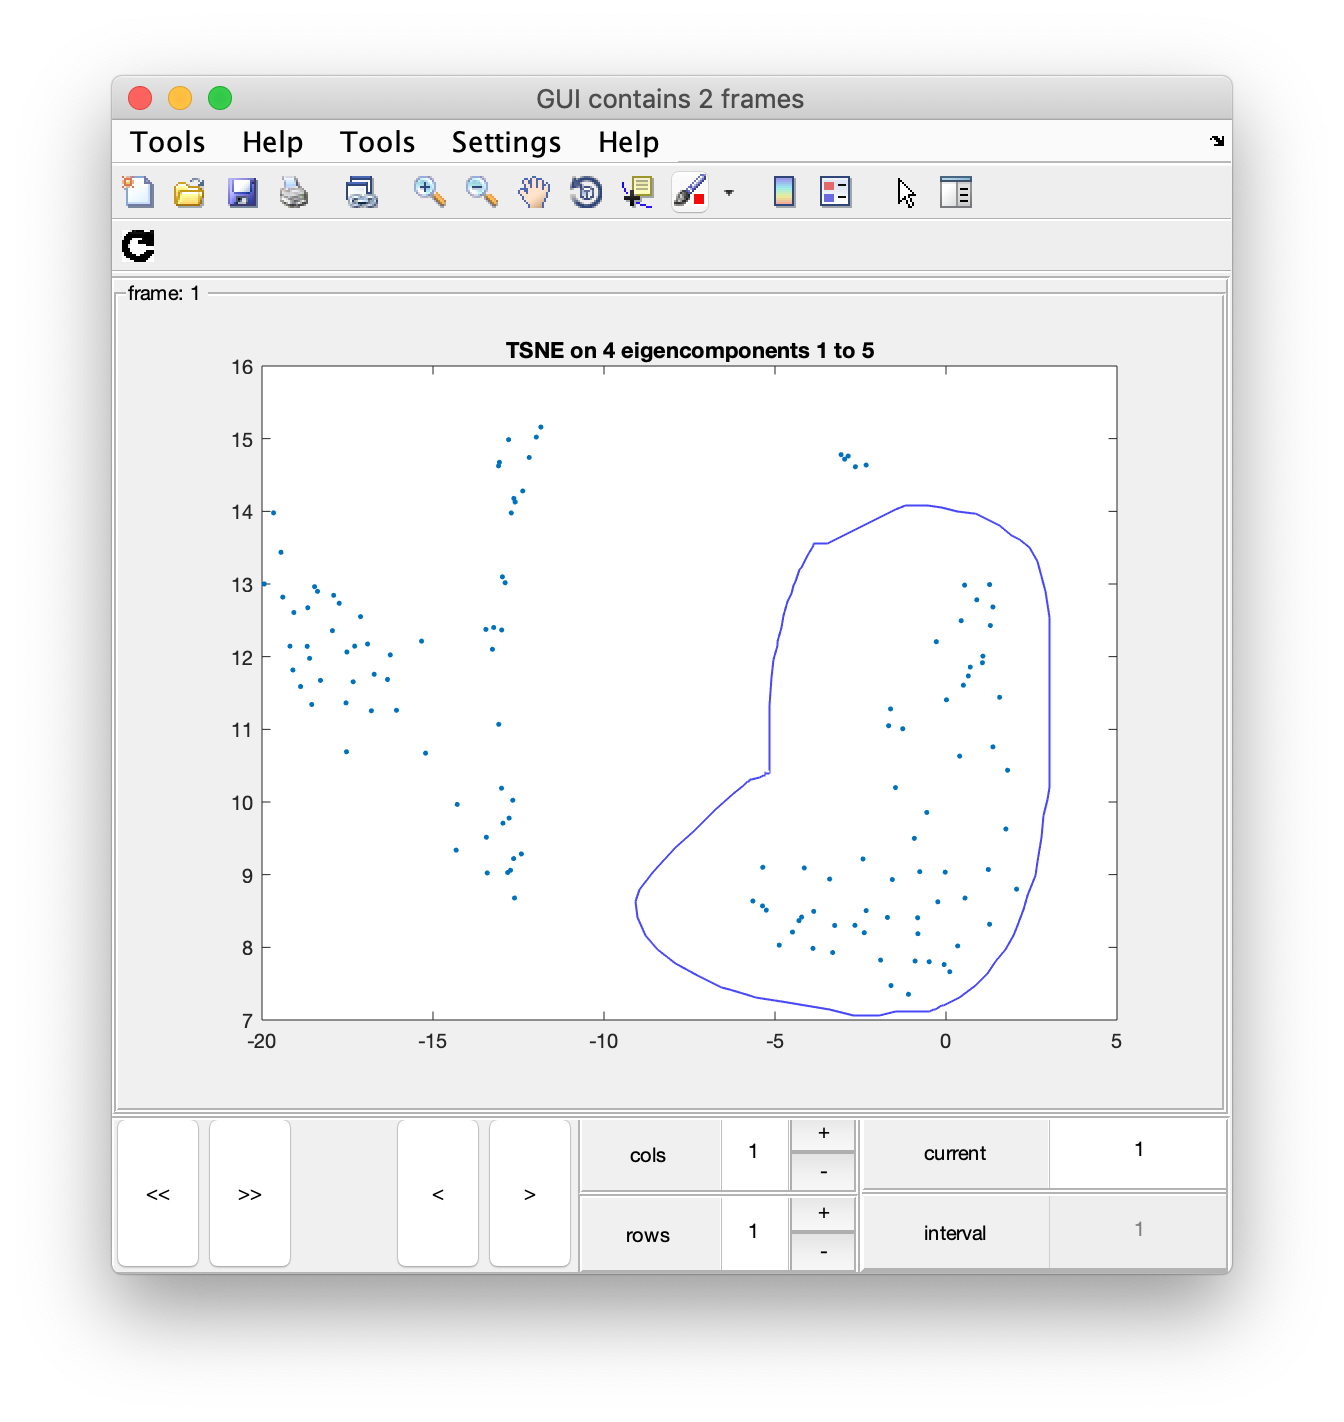Maximize the window with green button

tap(220, 98)
